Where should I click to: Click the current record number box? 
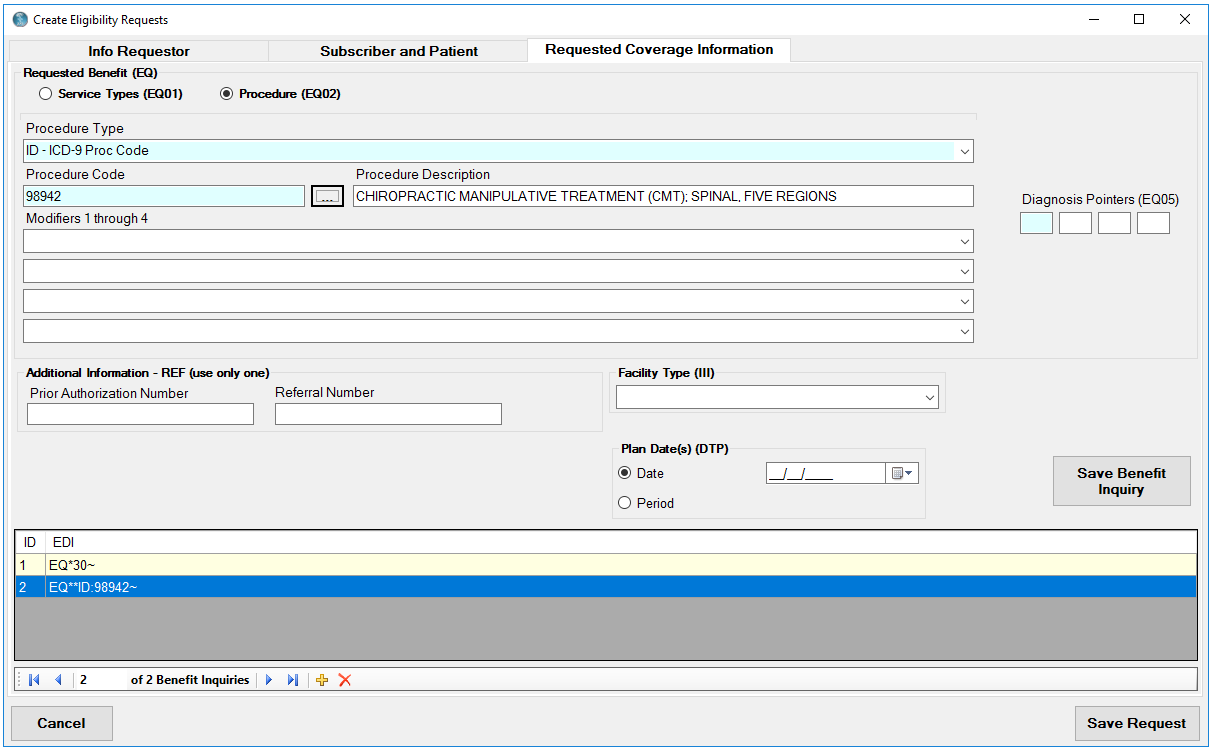tap(102, 680)
